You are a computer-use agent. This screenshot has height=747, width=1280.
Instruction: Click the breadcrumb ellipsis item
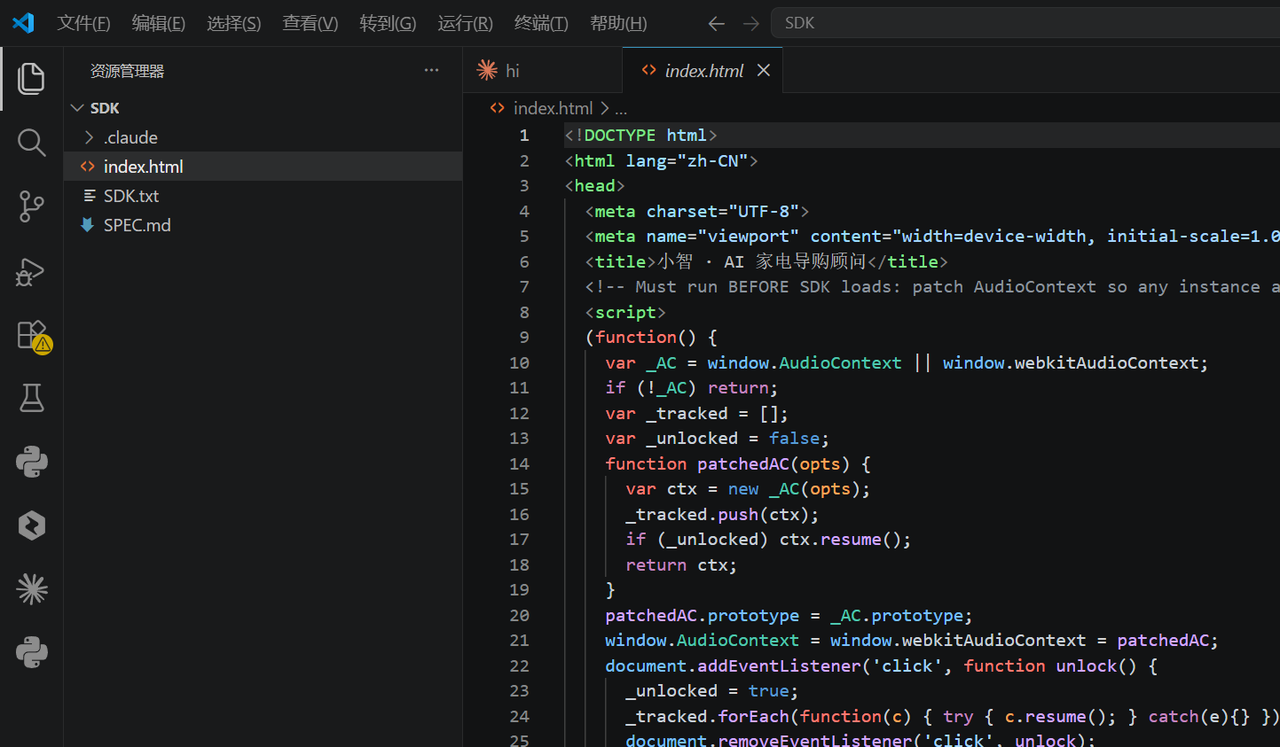click(x=621, y=108)
